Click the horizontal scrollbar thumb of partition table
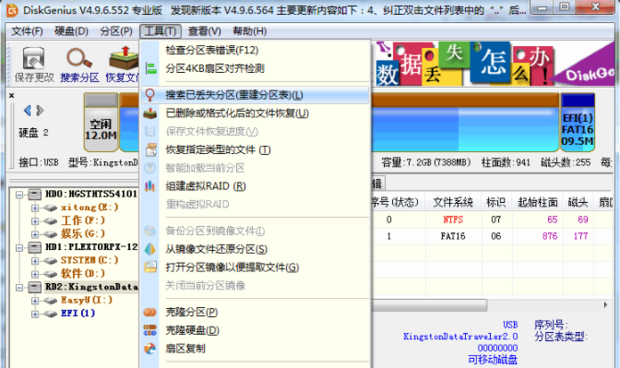This screenshot has width=620, height=368. pos(429,305)
